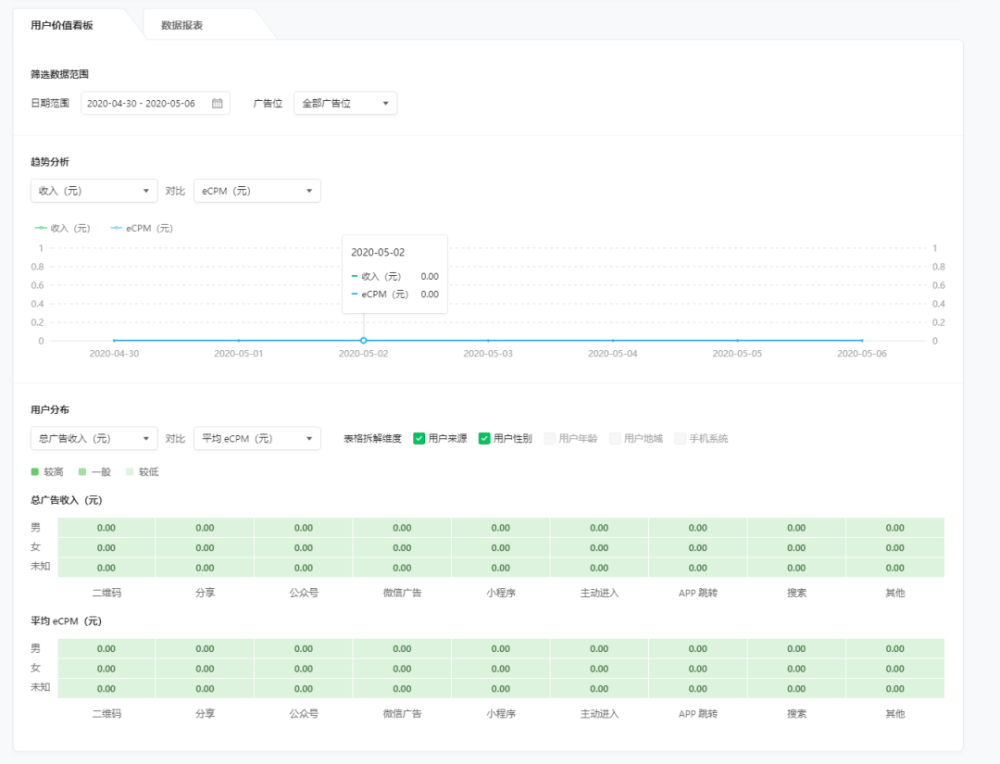The width and height of the screenshot is (1000, 764).
Task: Toggle the 收入 (元) legend line marker
Action: tap(41, 228)
